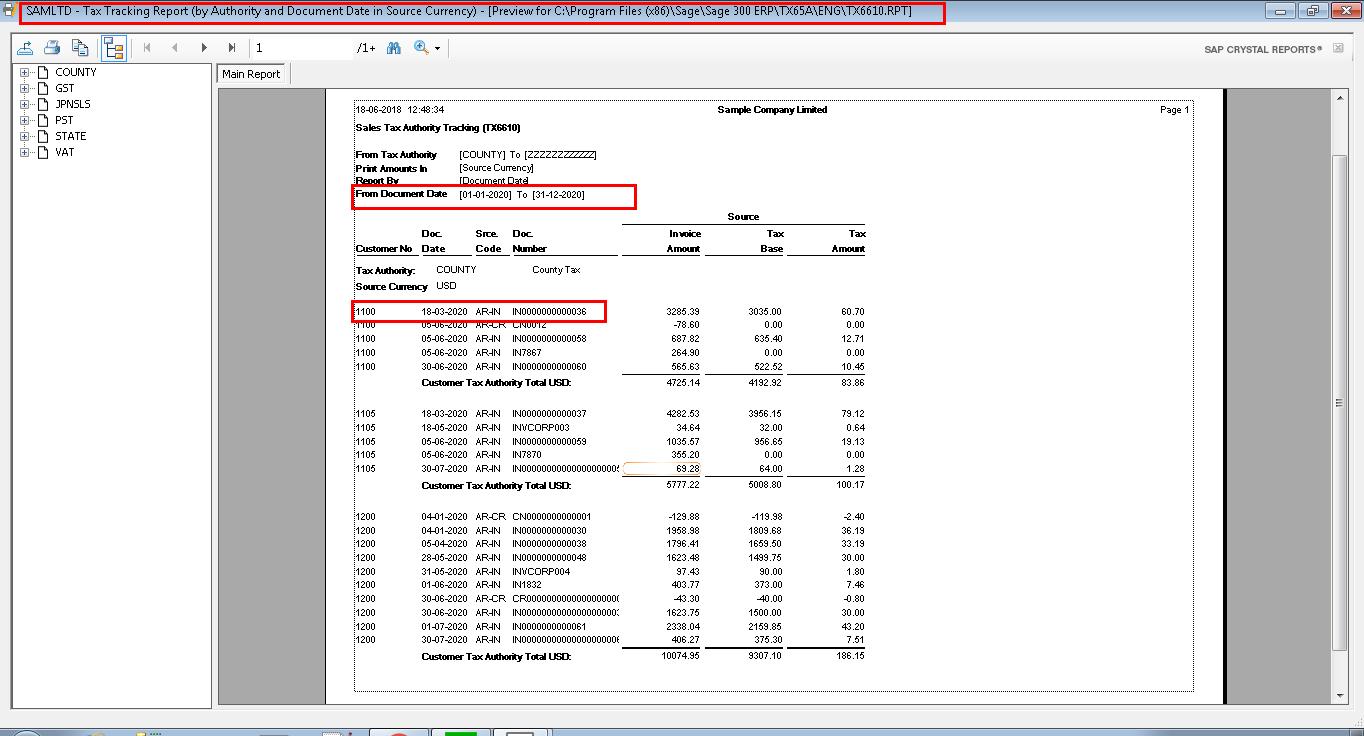Expand the COUNTY tree node
1364x736 pixels.
pos(25,72)
